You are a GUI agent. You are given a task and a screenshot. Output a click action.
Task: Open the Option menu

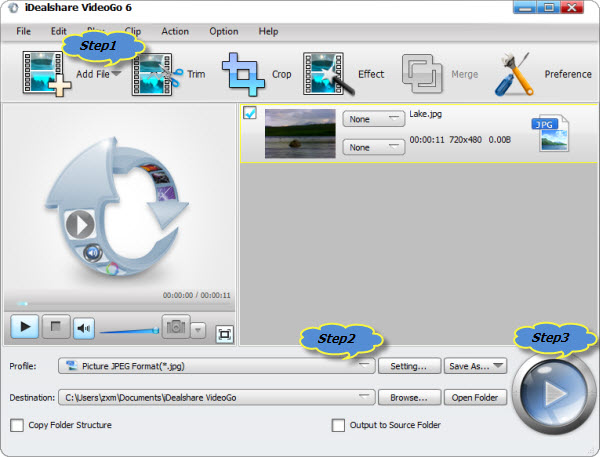point(224,31)
